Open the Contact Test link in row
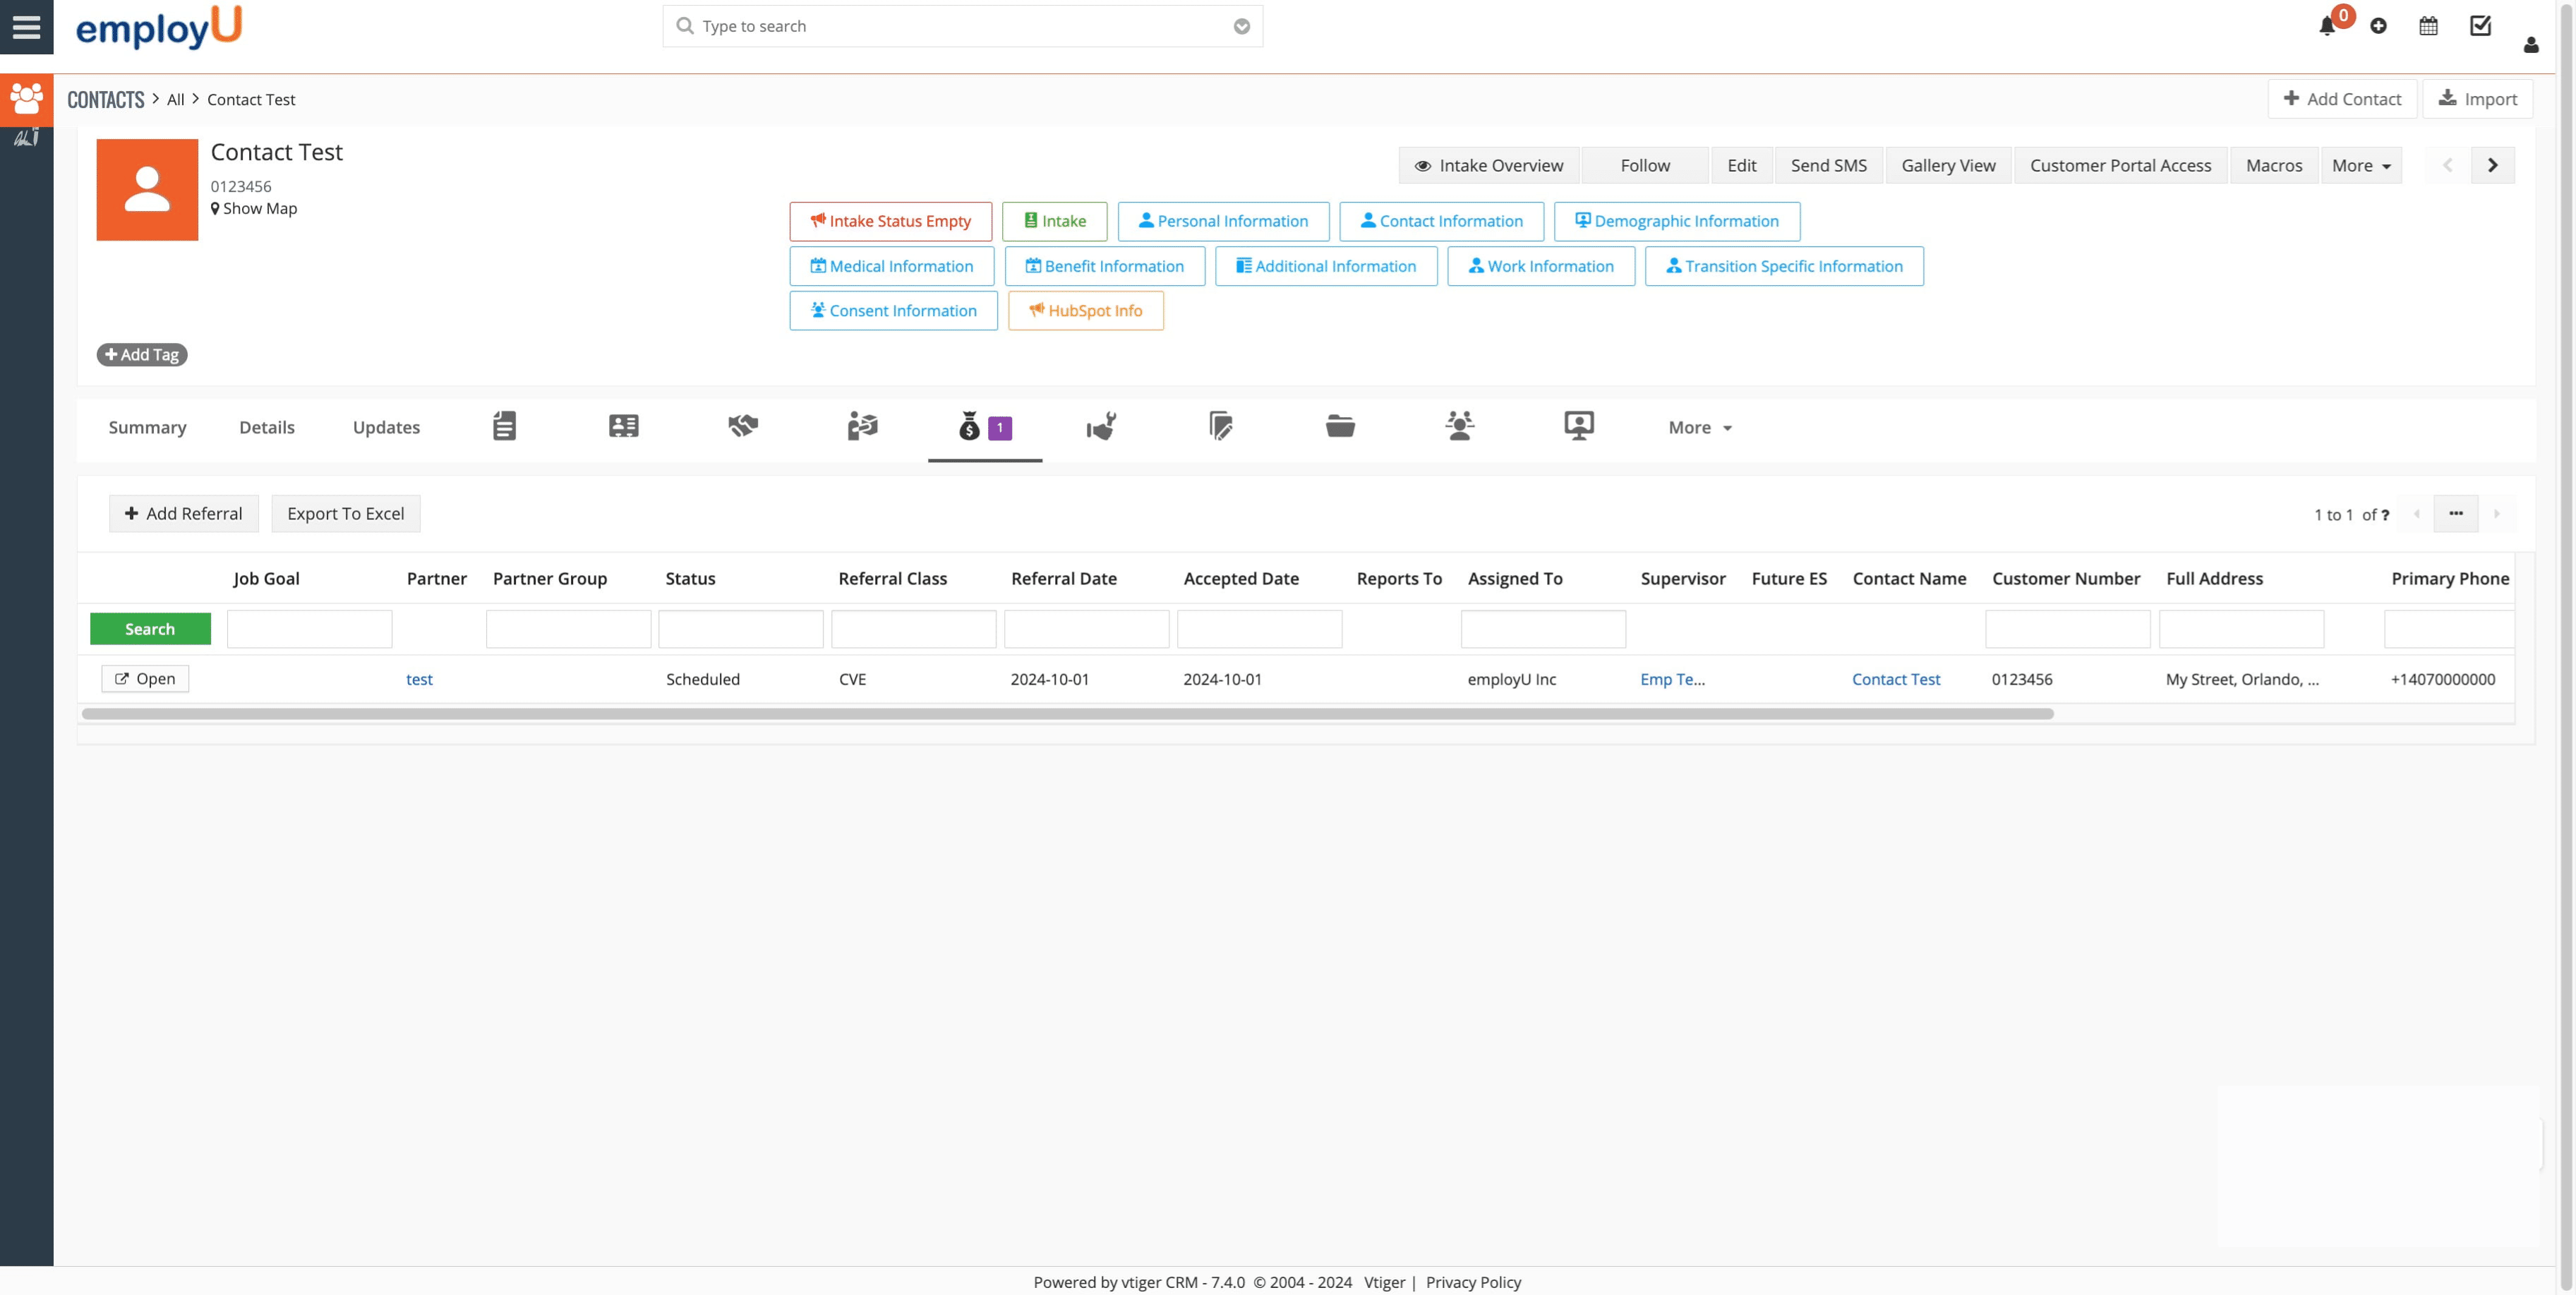 (x=1895, y=679)
